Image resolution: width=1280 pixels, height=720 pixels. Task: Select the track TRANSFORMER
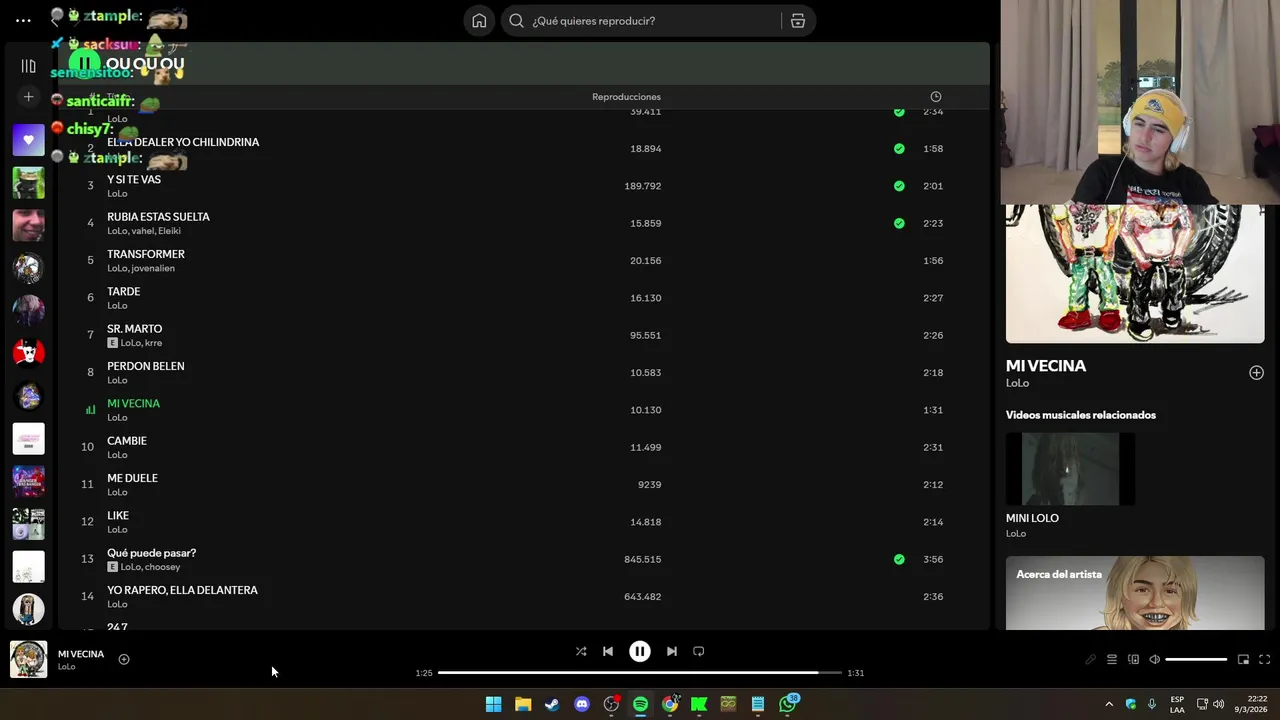point(146,254)
